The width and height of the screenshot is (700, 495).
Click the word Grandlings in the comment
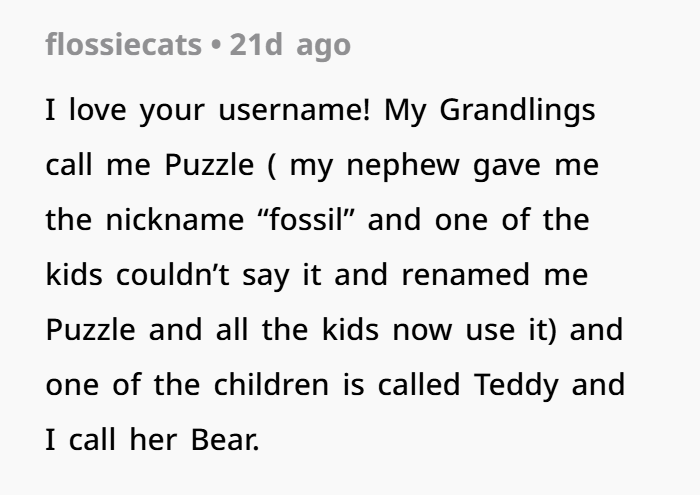[x=517, y=111]
